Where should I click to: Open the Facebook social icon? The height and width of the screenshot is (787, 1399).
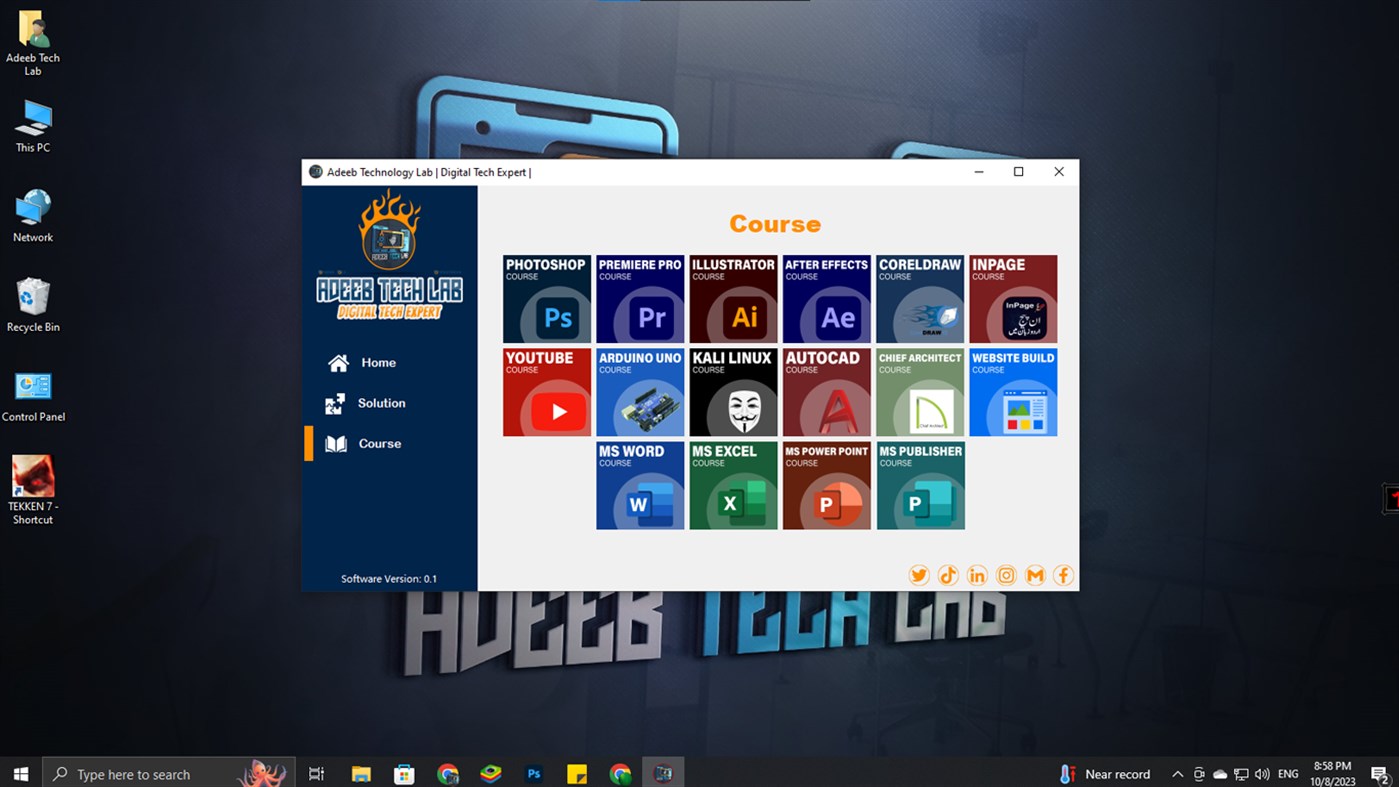click(x=1063, y=575)
